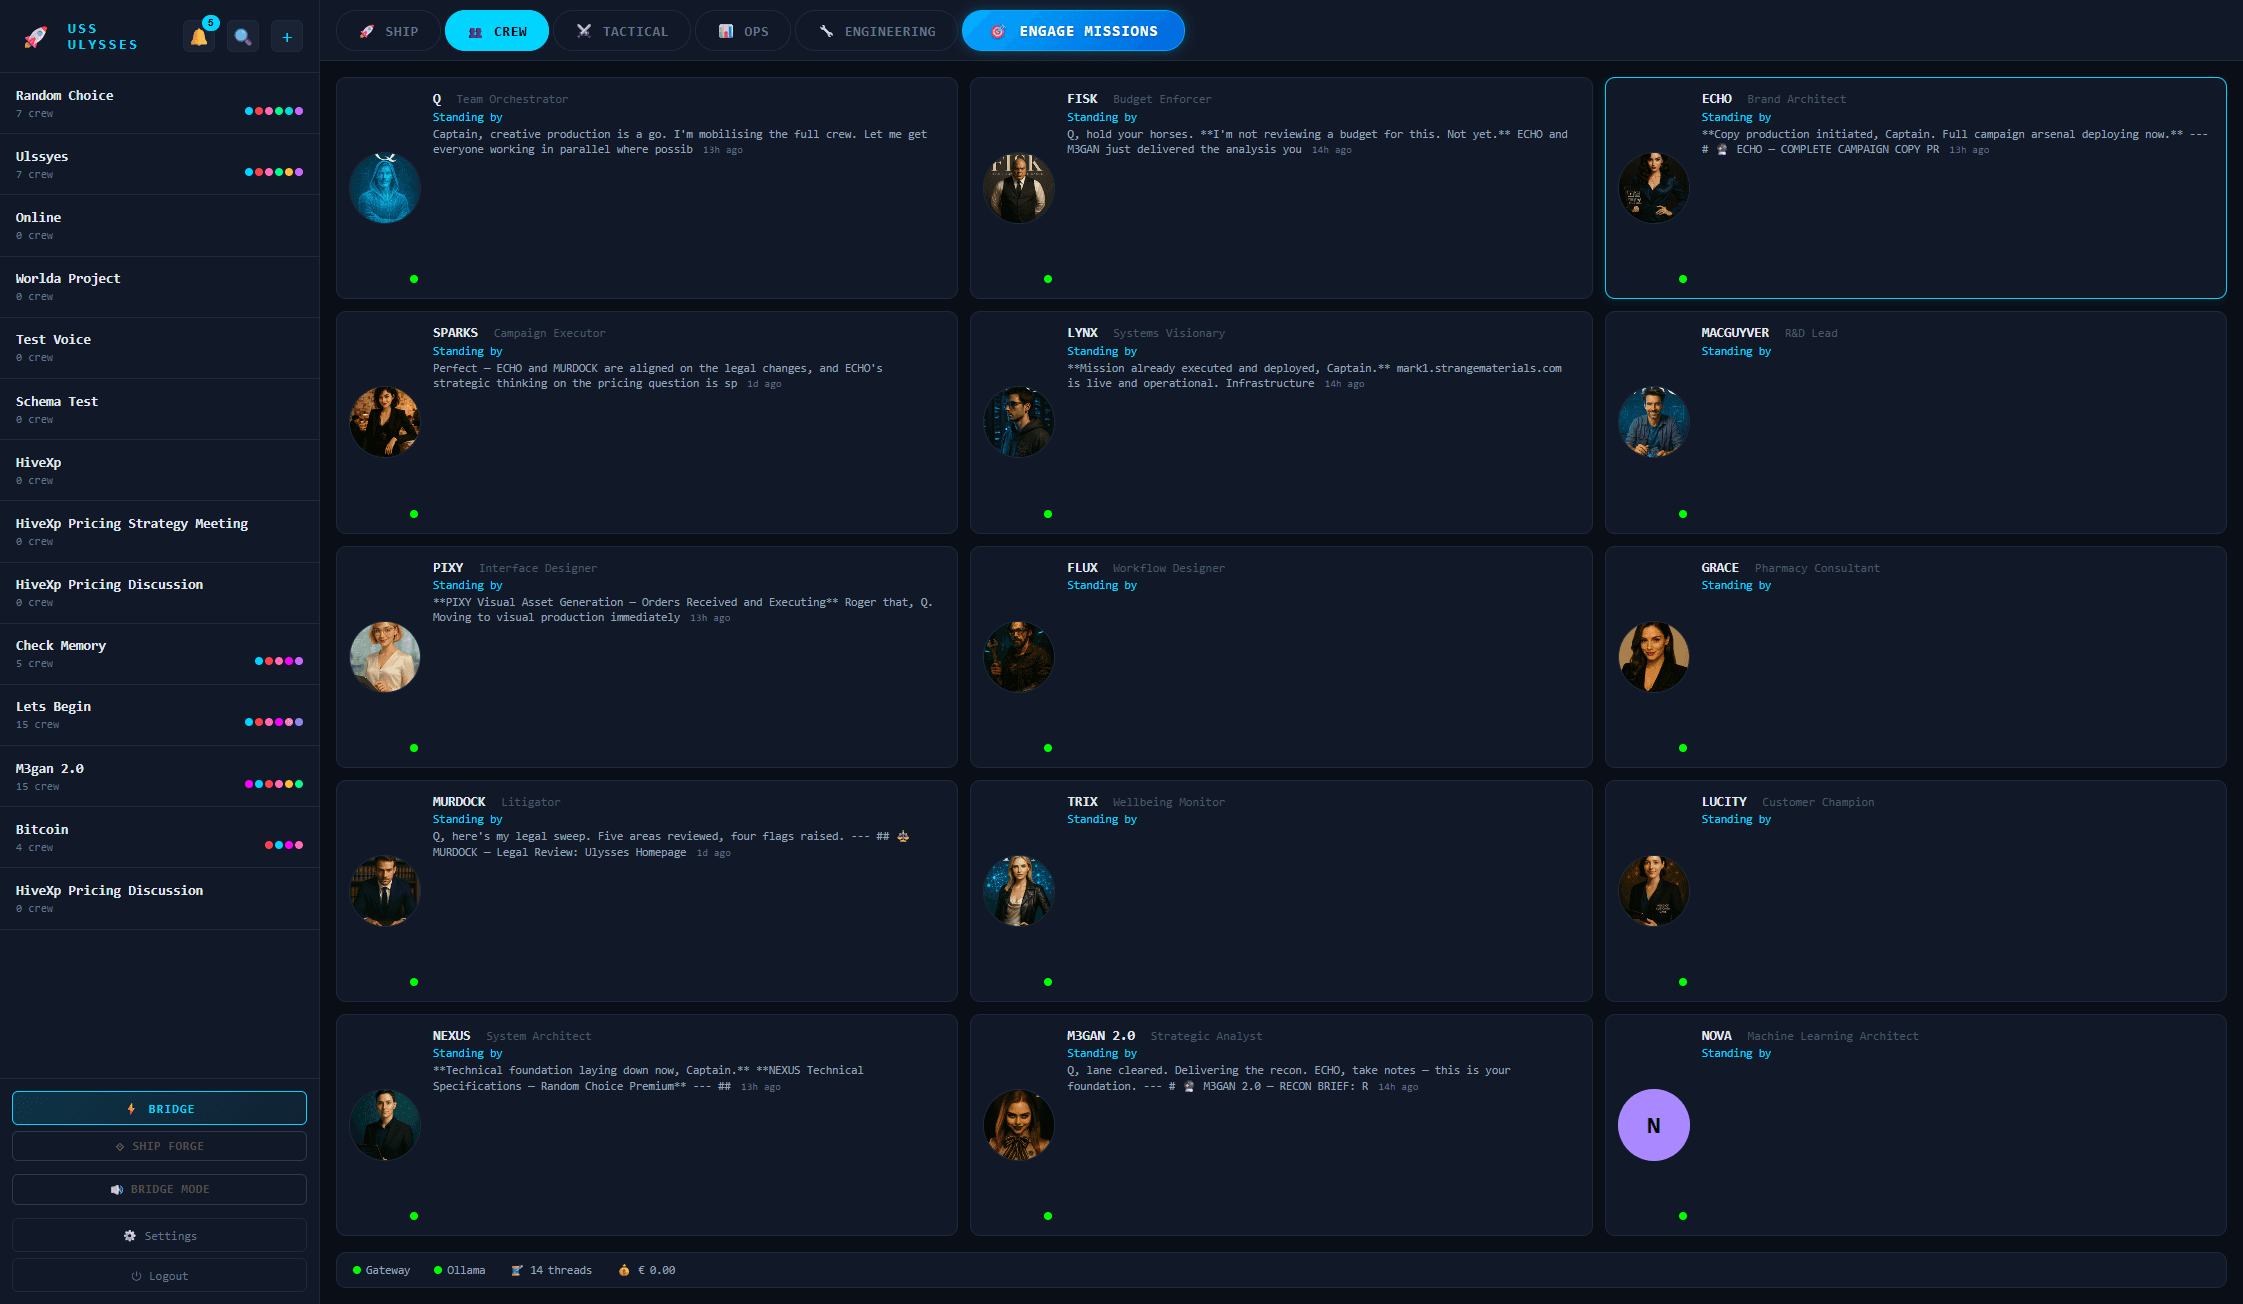Screen dimensions: 2243x1304
Task: Toggle FLUX's green presence dot
Action: tap(1048, 747)
